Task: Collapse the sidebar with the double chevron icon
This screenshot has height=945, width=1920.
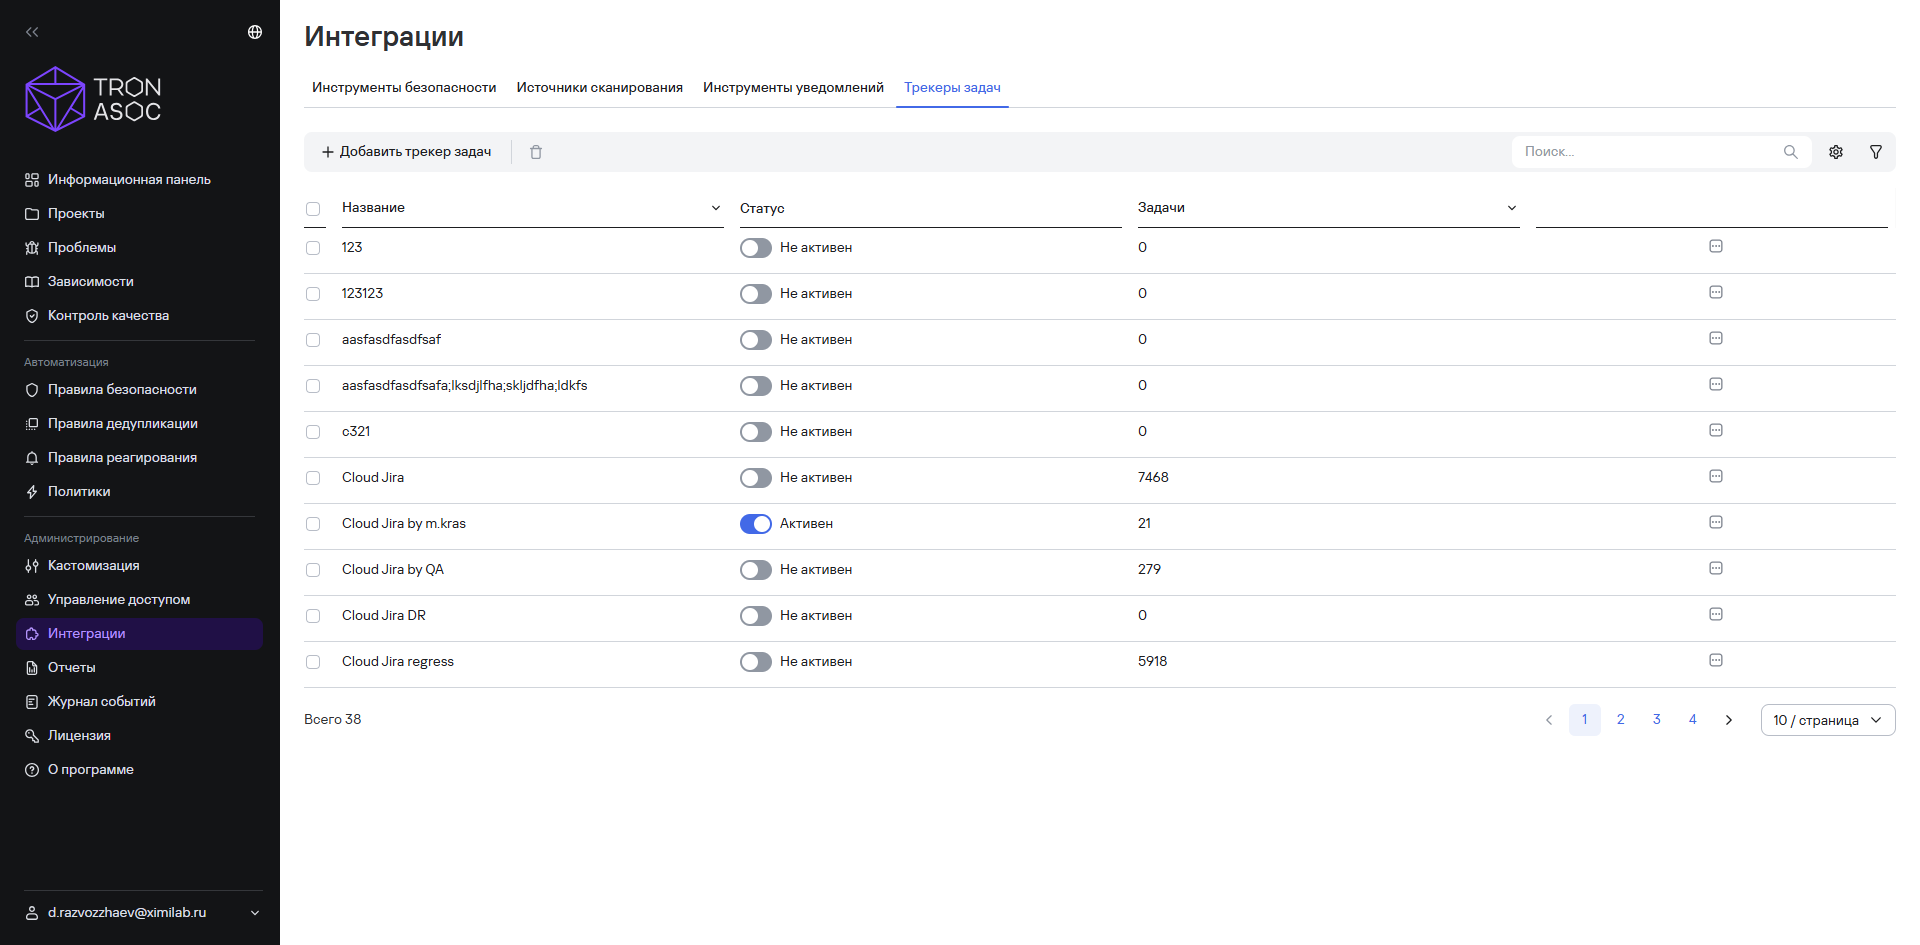Action: tap(32, 32)
